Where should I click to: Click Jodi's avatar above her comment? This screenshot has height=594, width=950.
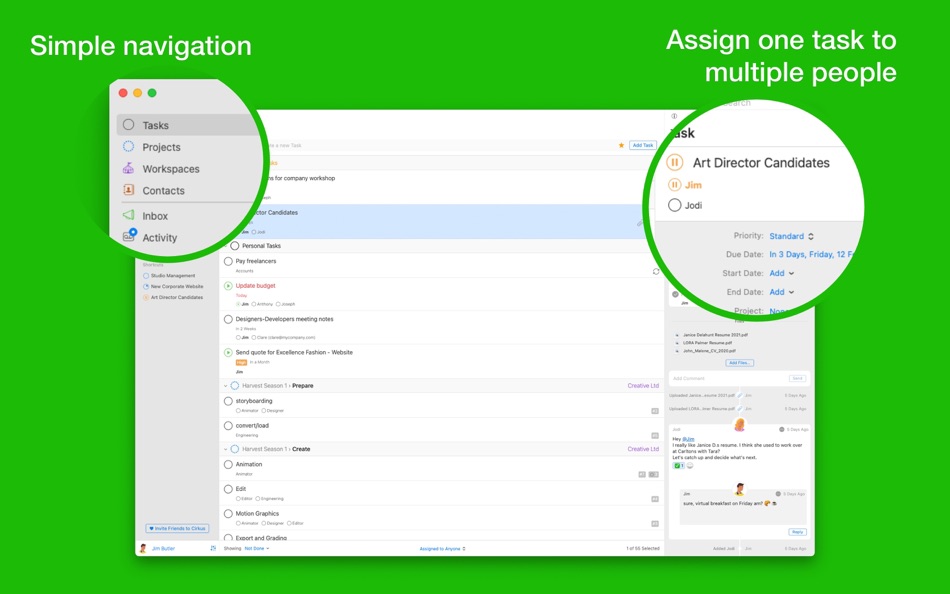point(739,425)
